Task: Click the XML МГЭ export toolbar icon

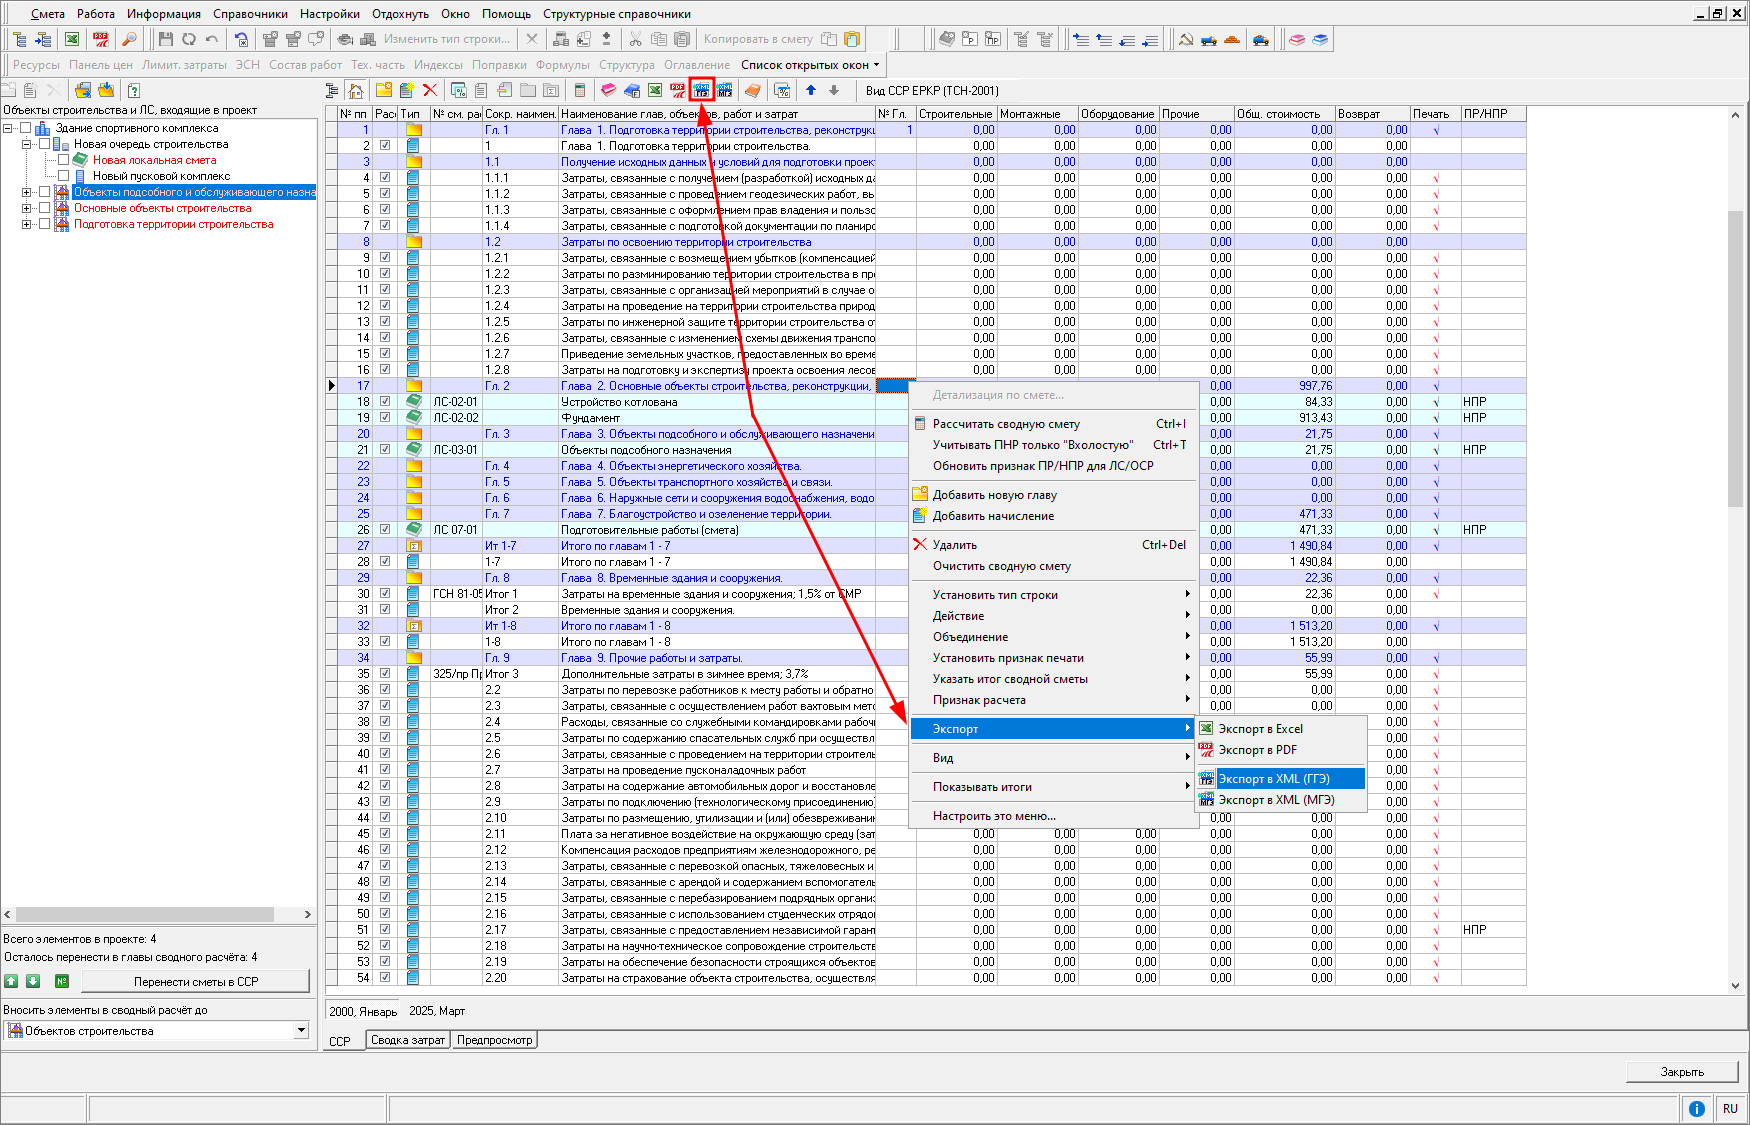Action: (725, 90)
